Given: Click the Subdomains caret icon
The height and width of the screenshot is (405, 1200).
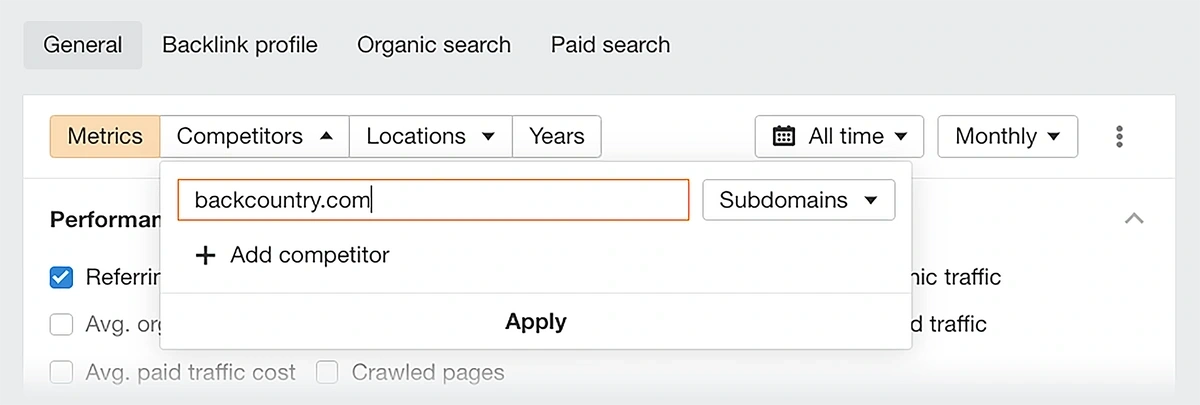Looking at the screenshot, I should click(x=870, y=200).
